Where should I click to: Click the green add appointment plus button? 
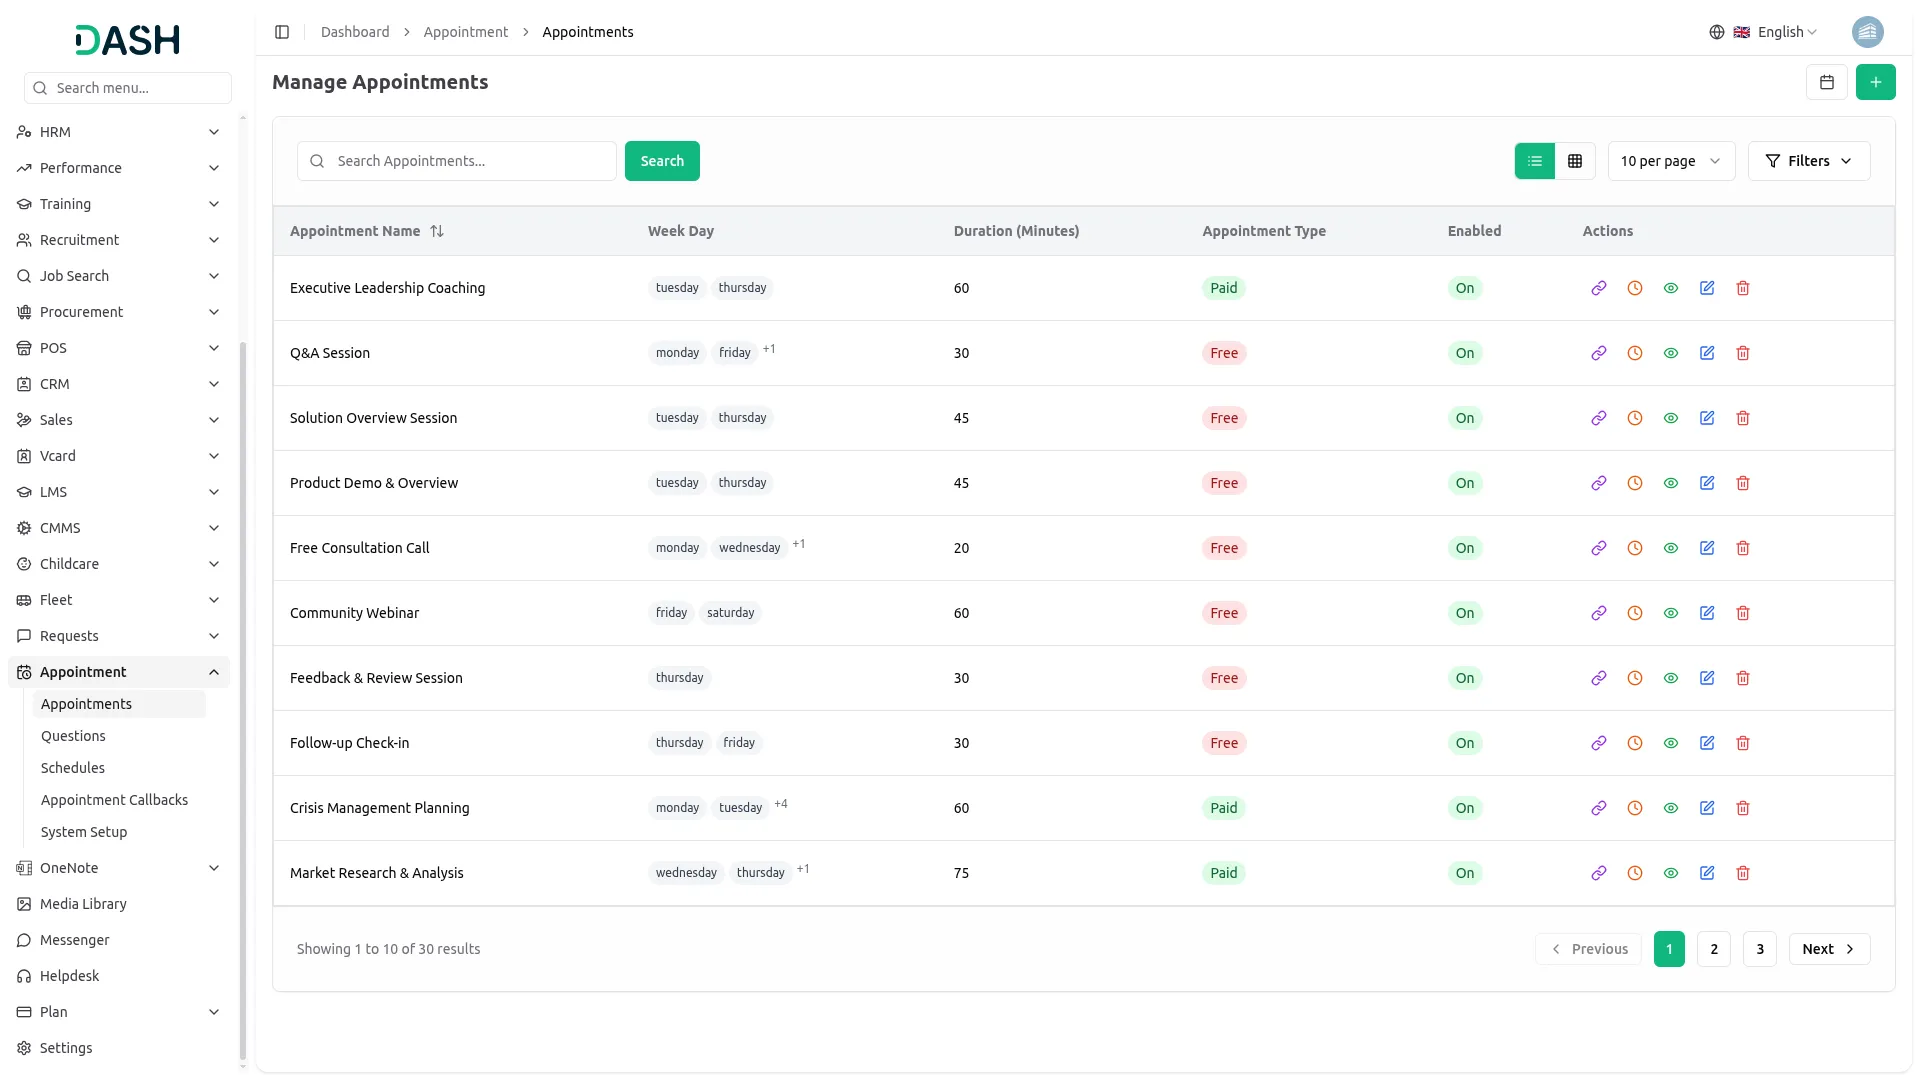tap(1876, 82)
